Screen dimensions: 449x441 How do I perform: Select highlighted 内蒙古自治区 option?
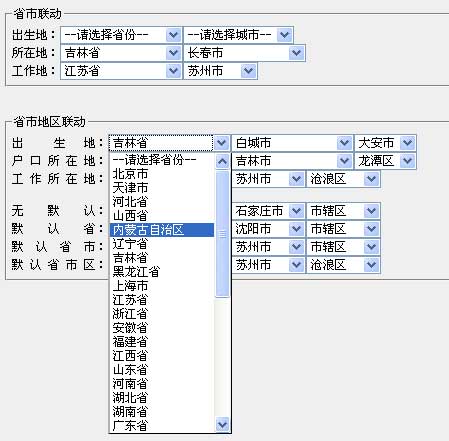tap(162, 230)
